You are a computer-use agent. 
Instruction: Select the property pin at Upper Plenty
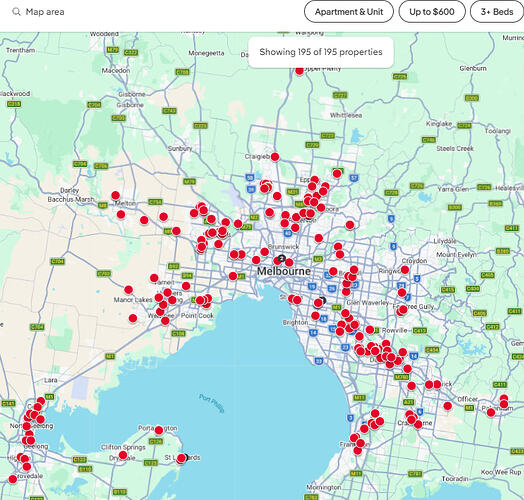[x=299, y=70]
